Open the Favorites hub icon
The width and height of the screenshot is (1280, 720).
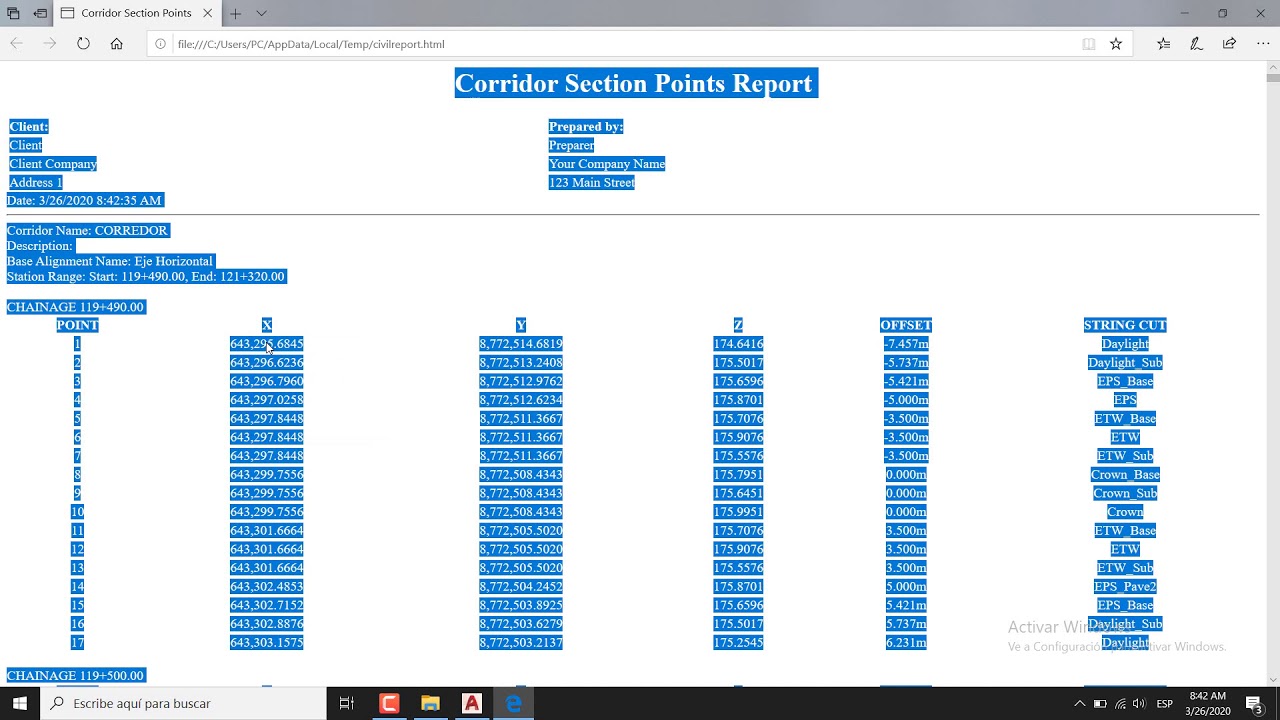[x=1163, y=44]
